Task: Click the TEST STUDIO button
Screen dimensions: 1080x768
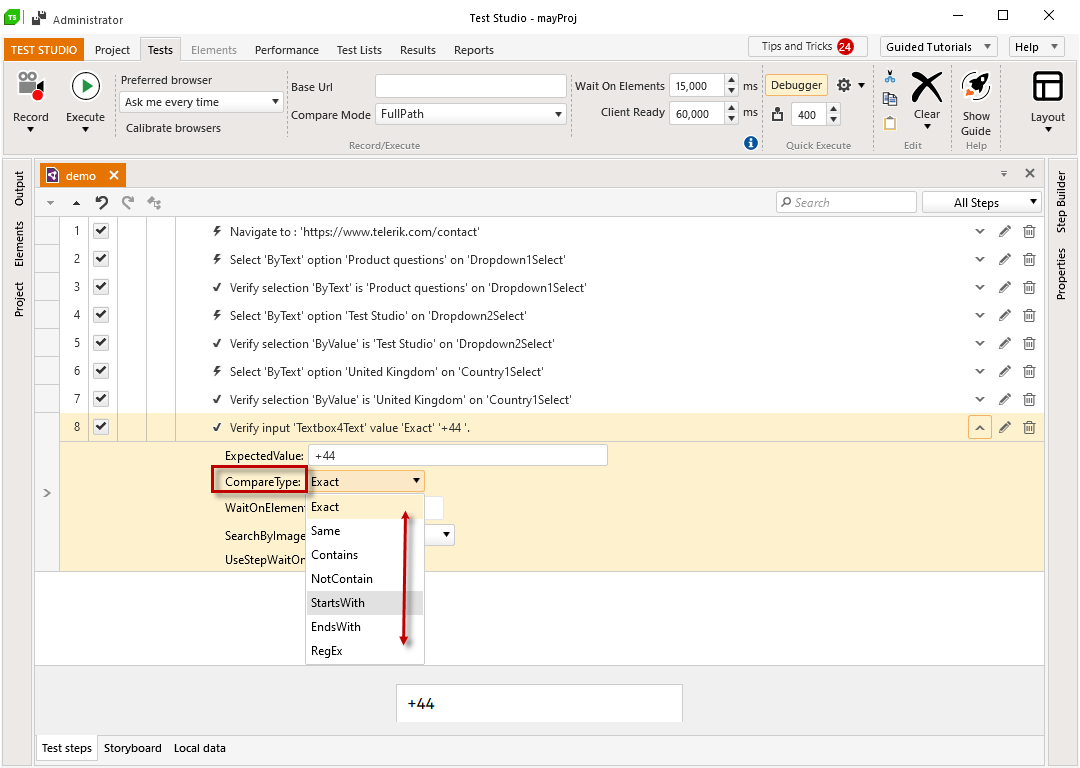Action: 43,50
